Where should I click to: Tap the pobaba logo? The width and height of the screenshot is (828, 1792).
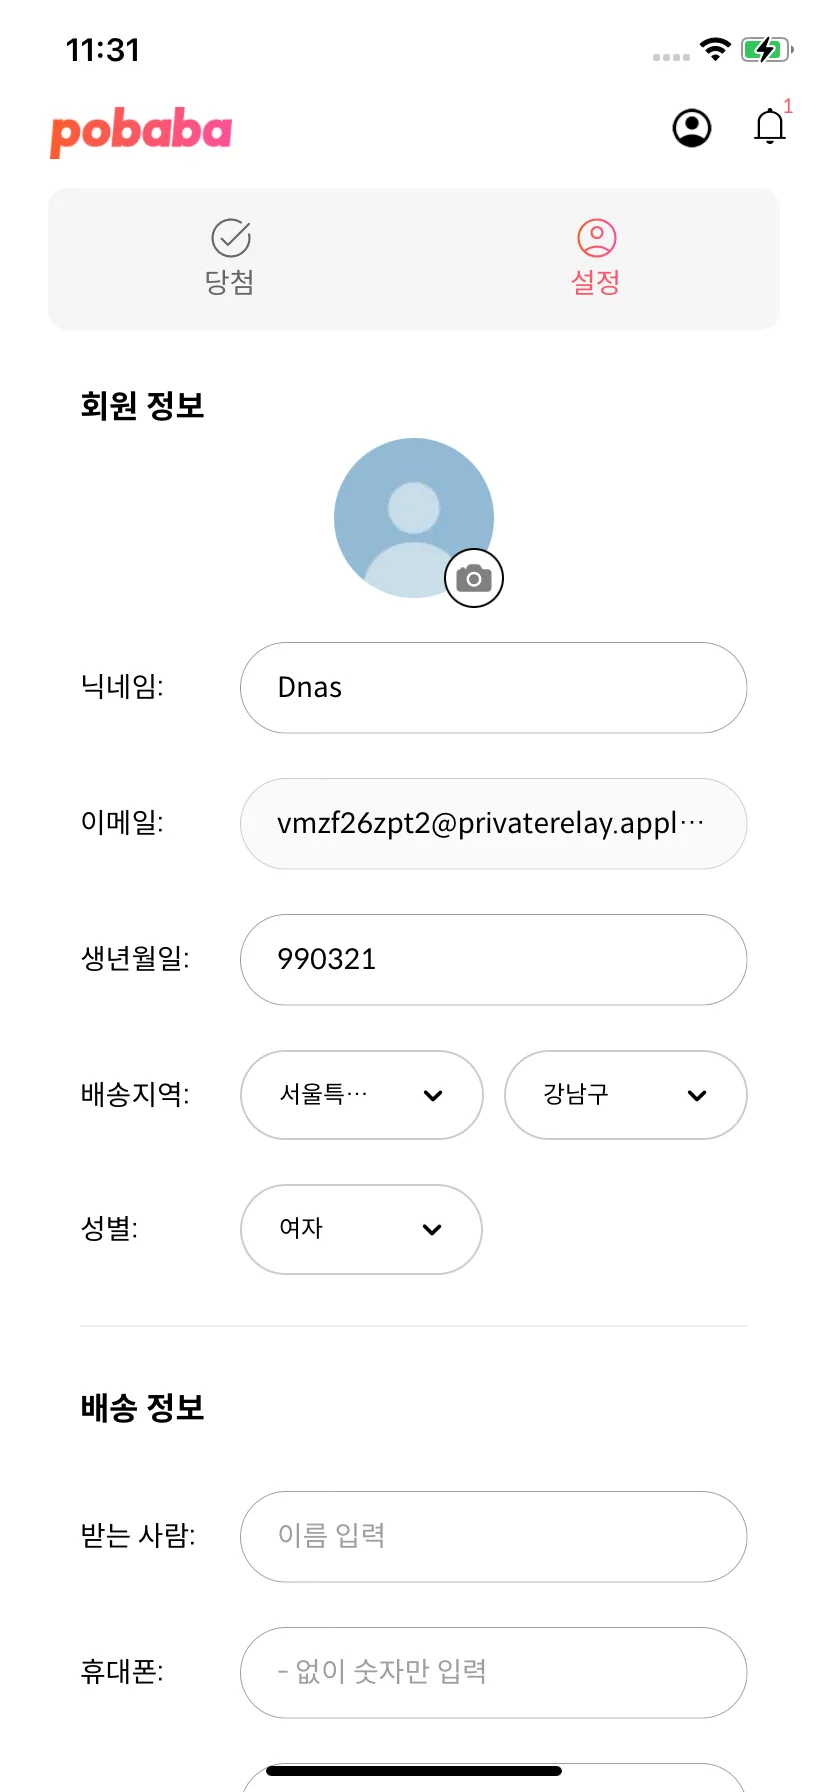coord(141,132)
